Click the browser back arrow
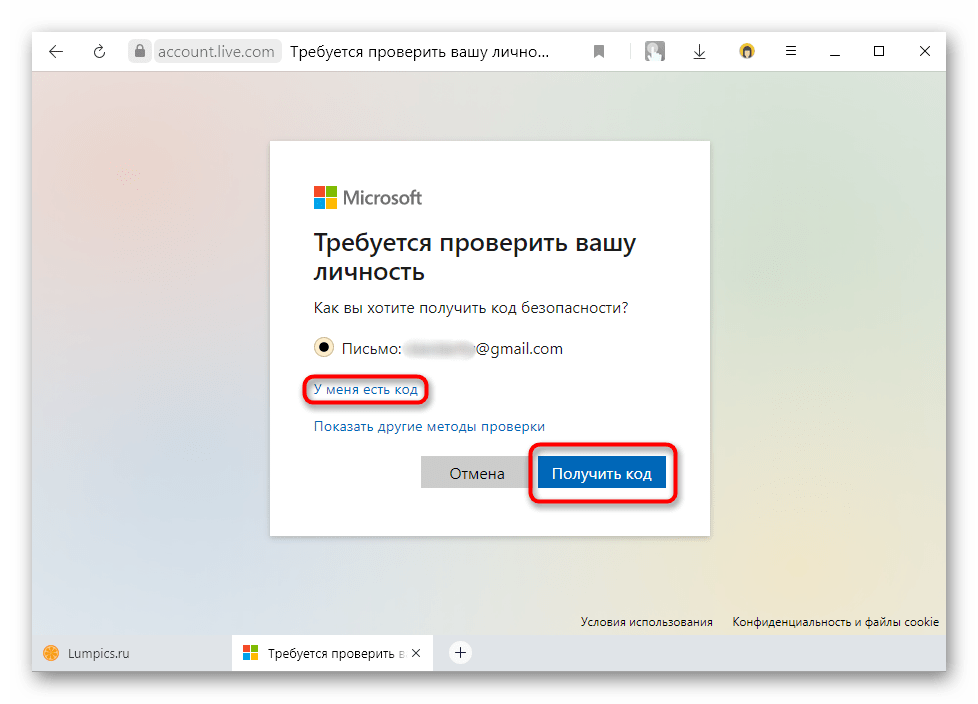 pyautogui.click(x=56, y=52)
